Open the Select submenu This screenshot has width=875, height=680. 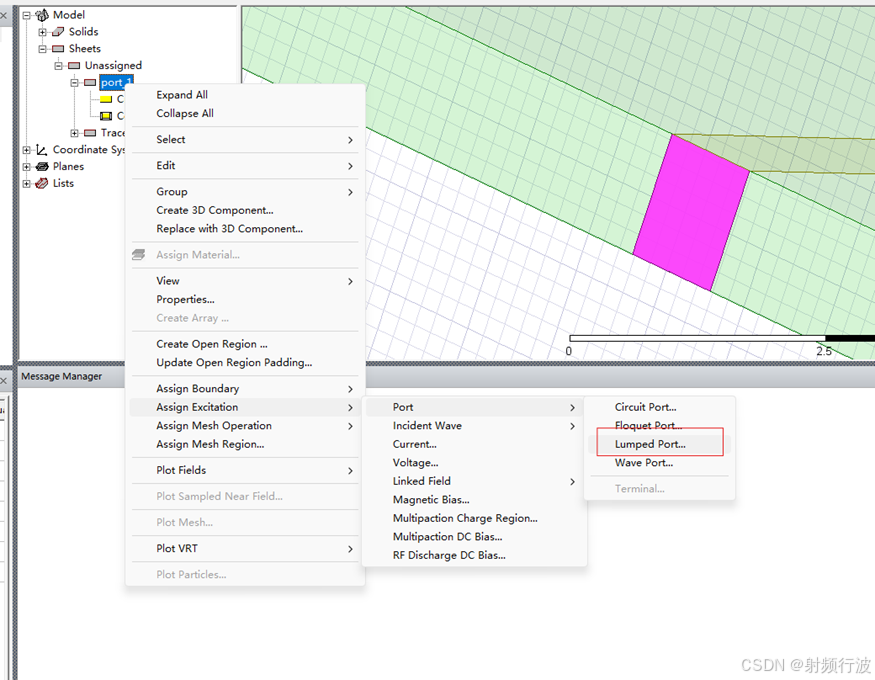pos(246,139)
